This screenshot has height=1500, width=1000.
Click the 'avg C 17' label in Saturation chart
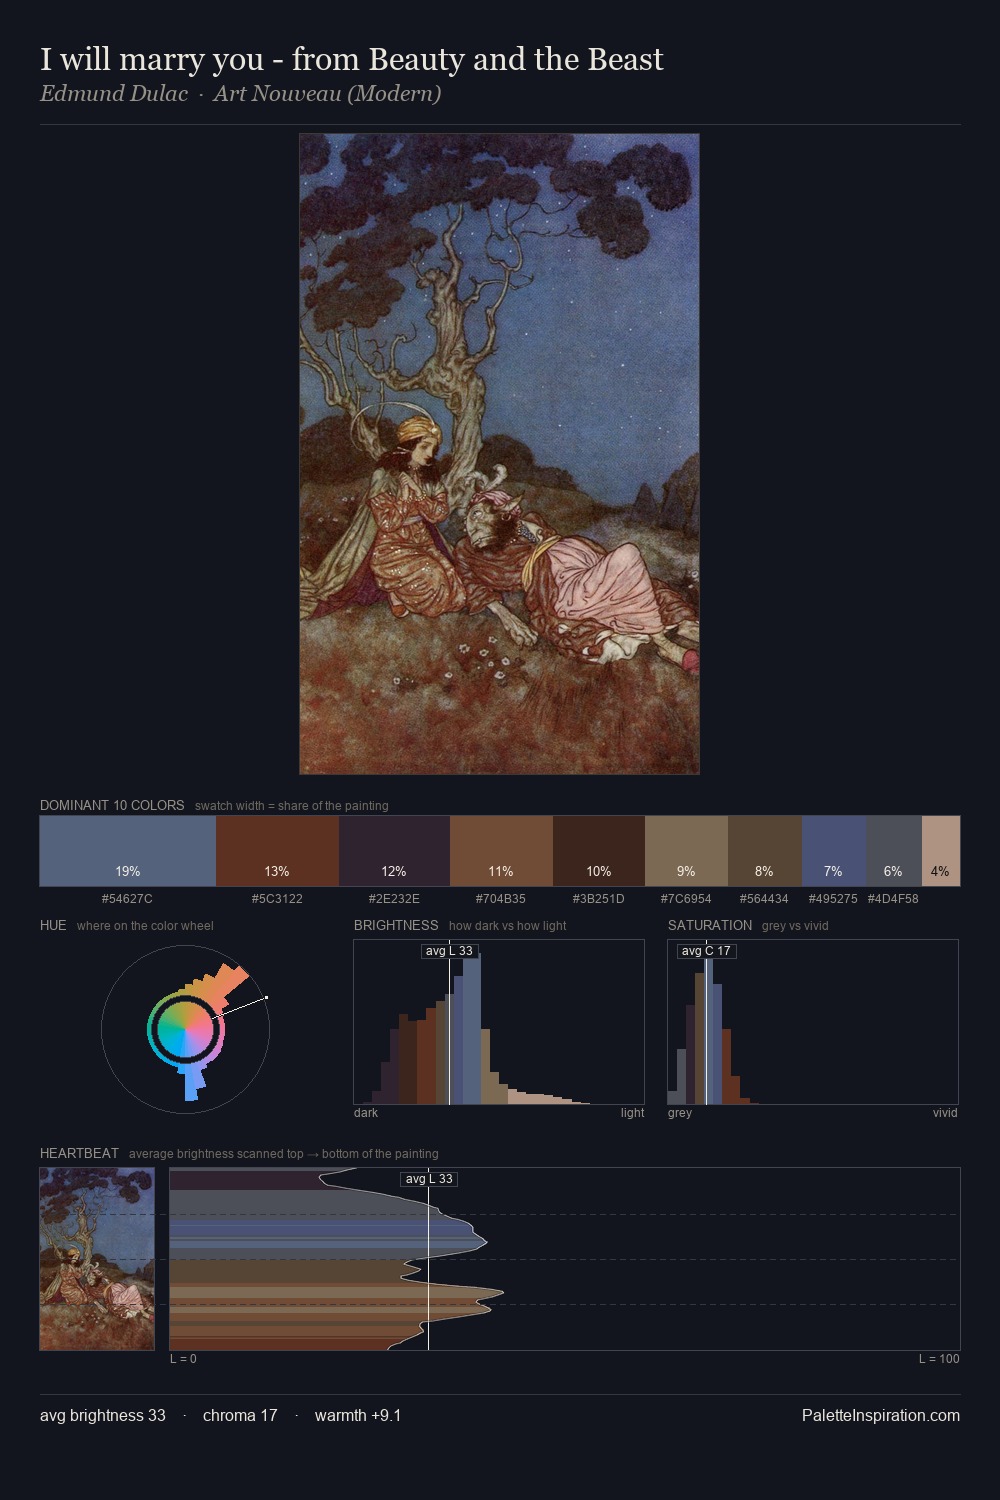706,951
